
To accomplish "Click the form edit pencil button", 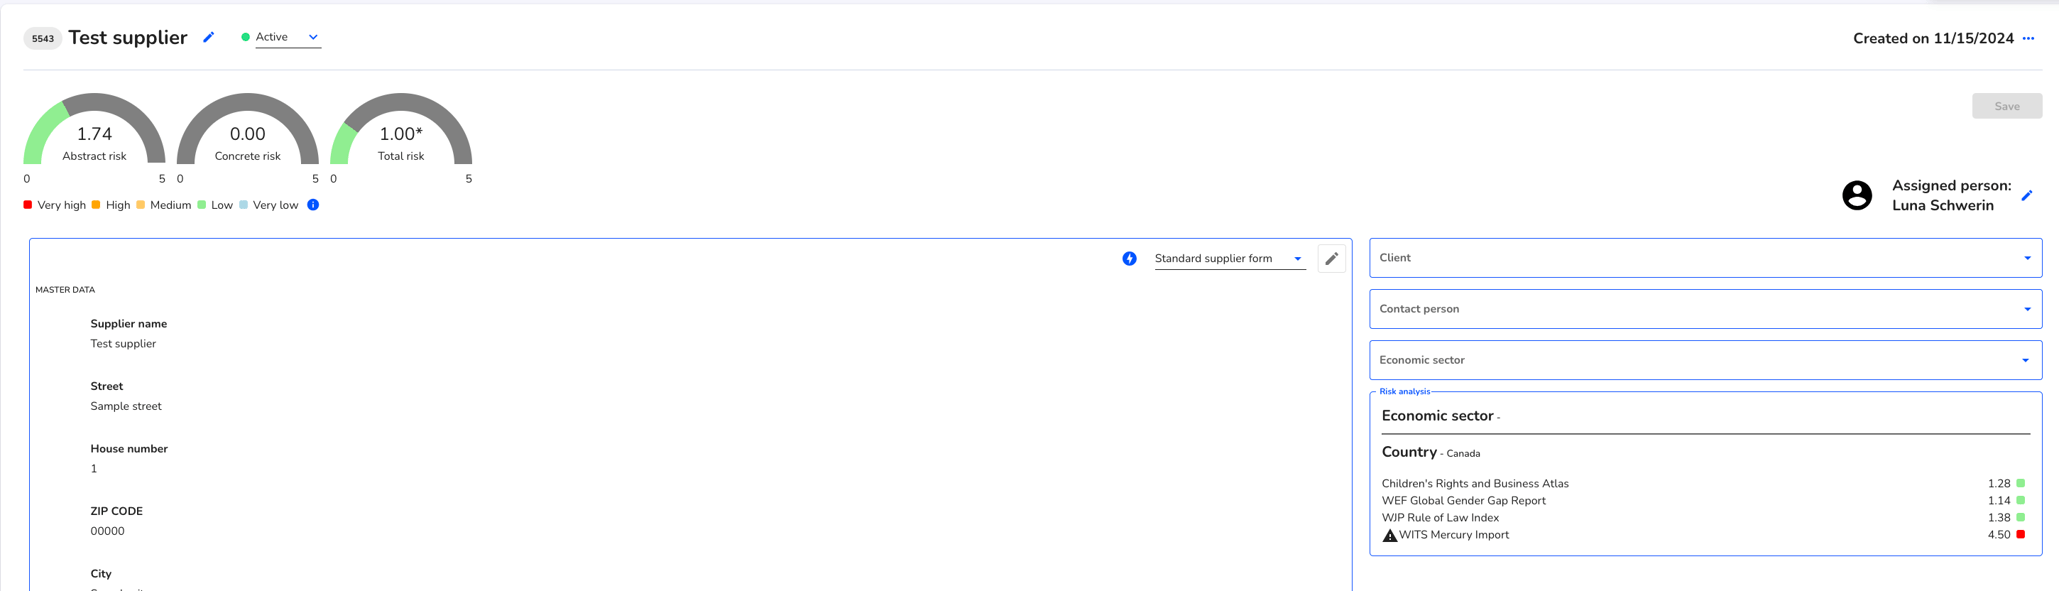I will (1331, 259).
